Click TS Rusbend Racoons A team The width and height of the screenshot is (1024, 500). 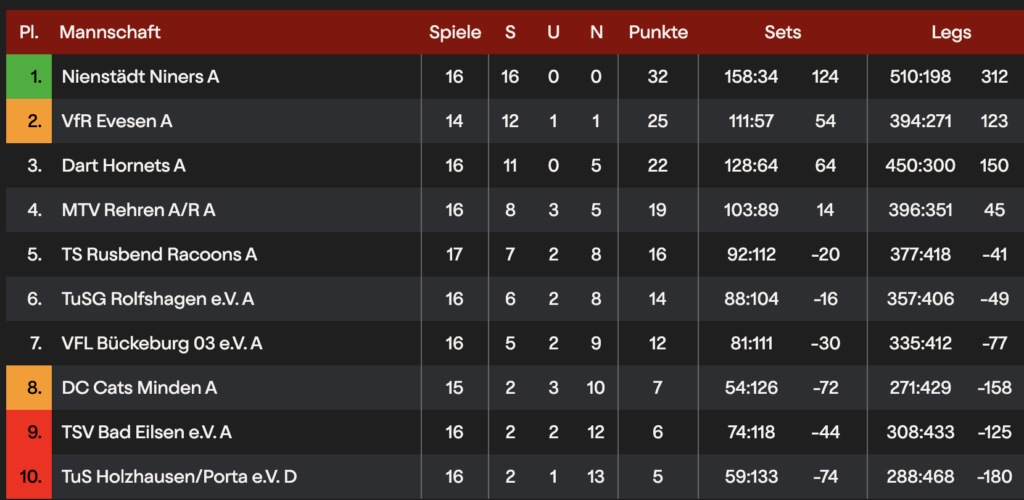coord(159,255)
